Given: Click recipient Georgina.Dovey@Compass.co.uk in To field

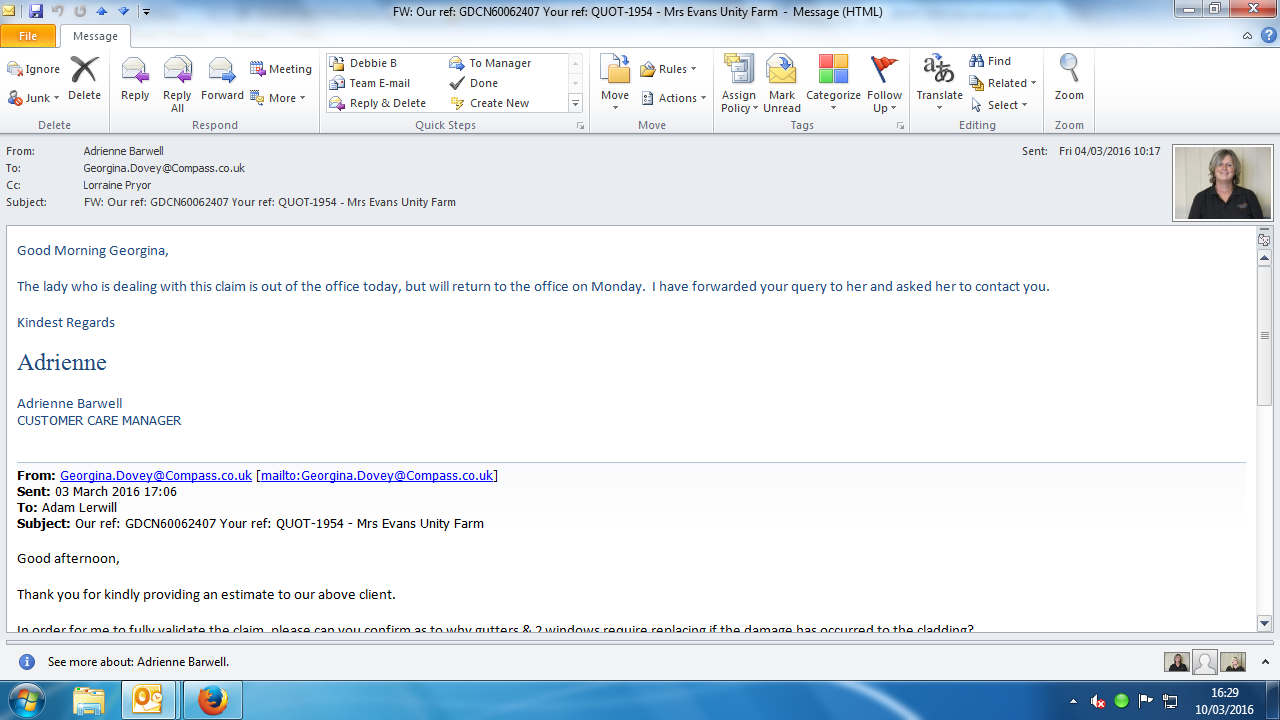Looking at the screenshot, I should [164, 168].
